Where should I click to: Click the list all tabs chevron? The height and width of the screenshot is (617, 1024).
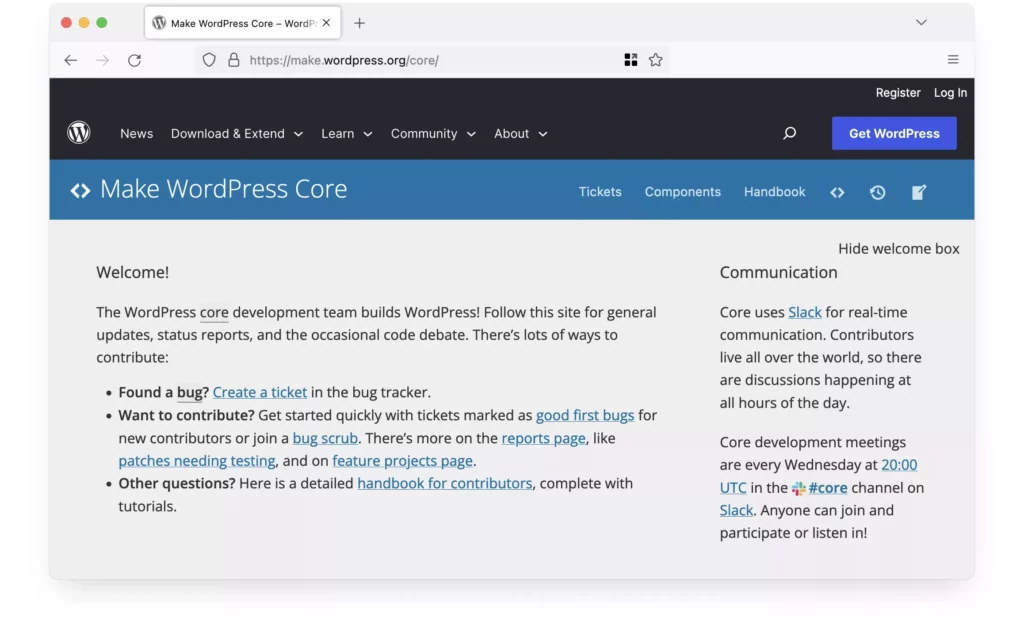(921, 22)
